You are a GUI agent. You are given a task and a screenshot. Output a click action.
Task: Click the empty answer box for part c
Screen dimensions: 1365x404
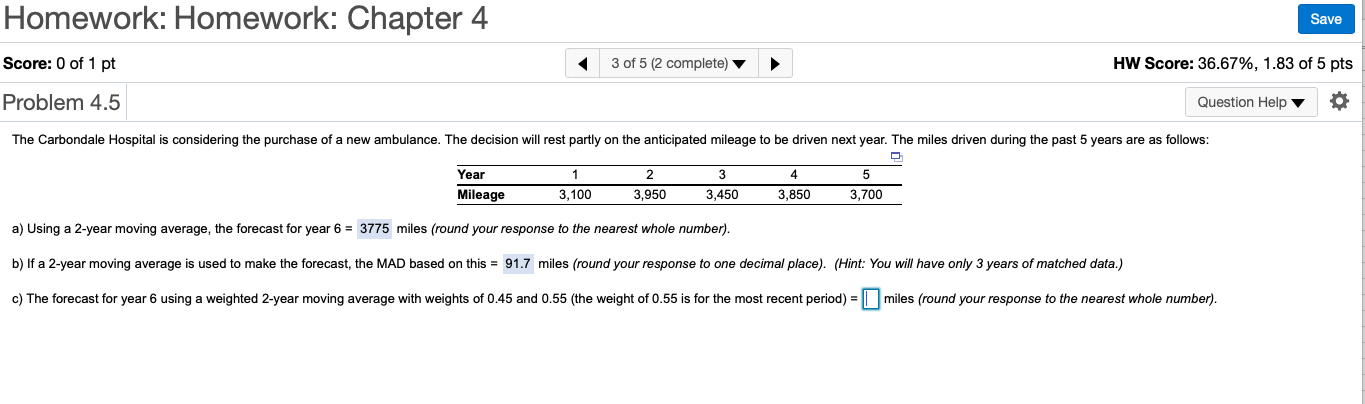870,299
